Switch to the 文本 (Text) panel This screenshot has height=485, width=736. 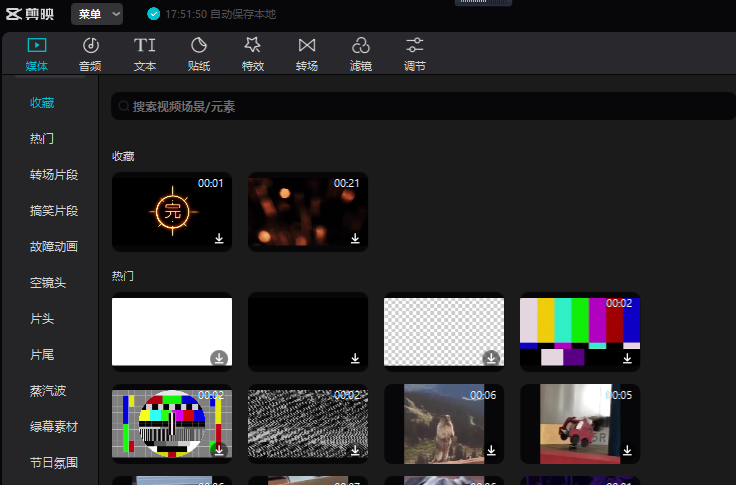pos(145,53)
